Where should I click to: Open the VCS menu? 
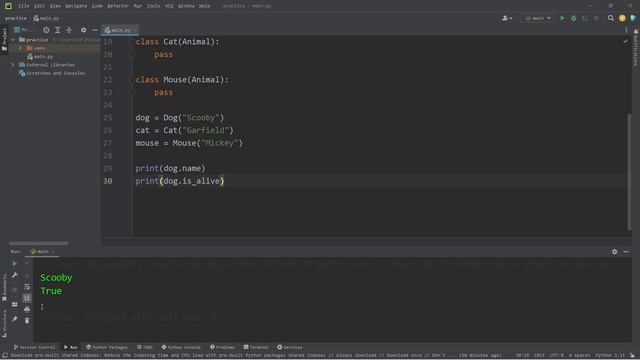[169, 6]
